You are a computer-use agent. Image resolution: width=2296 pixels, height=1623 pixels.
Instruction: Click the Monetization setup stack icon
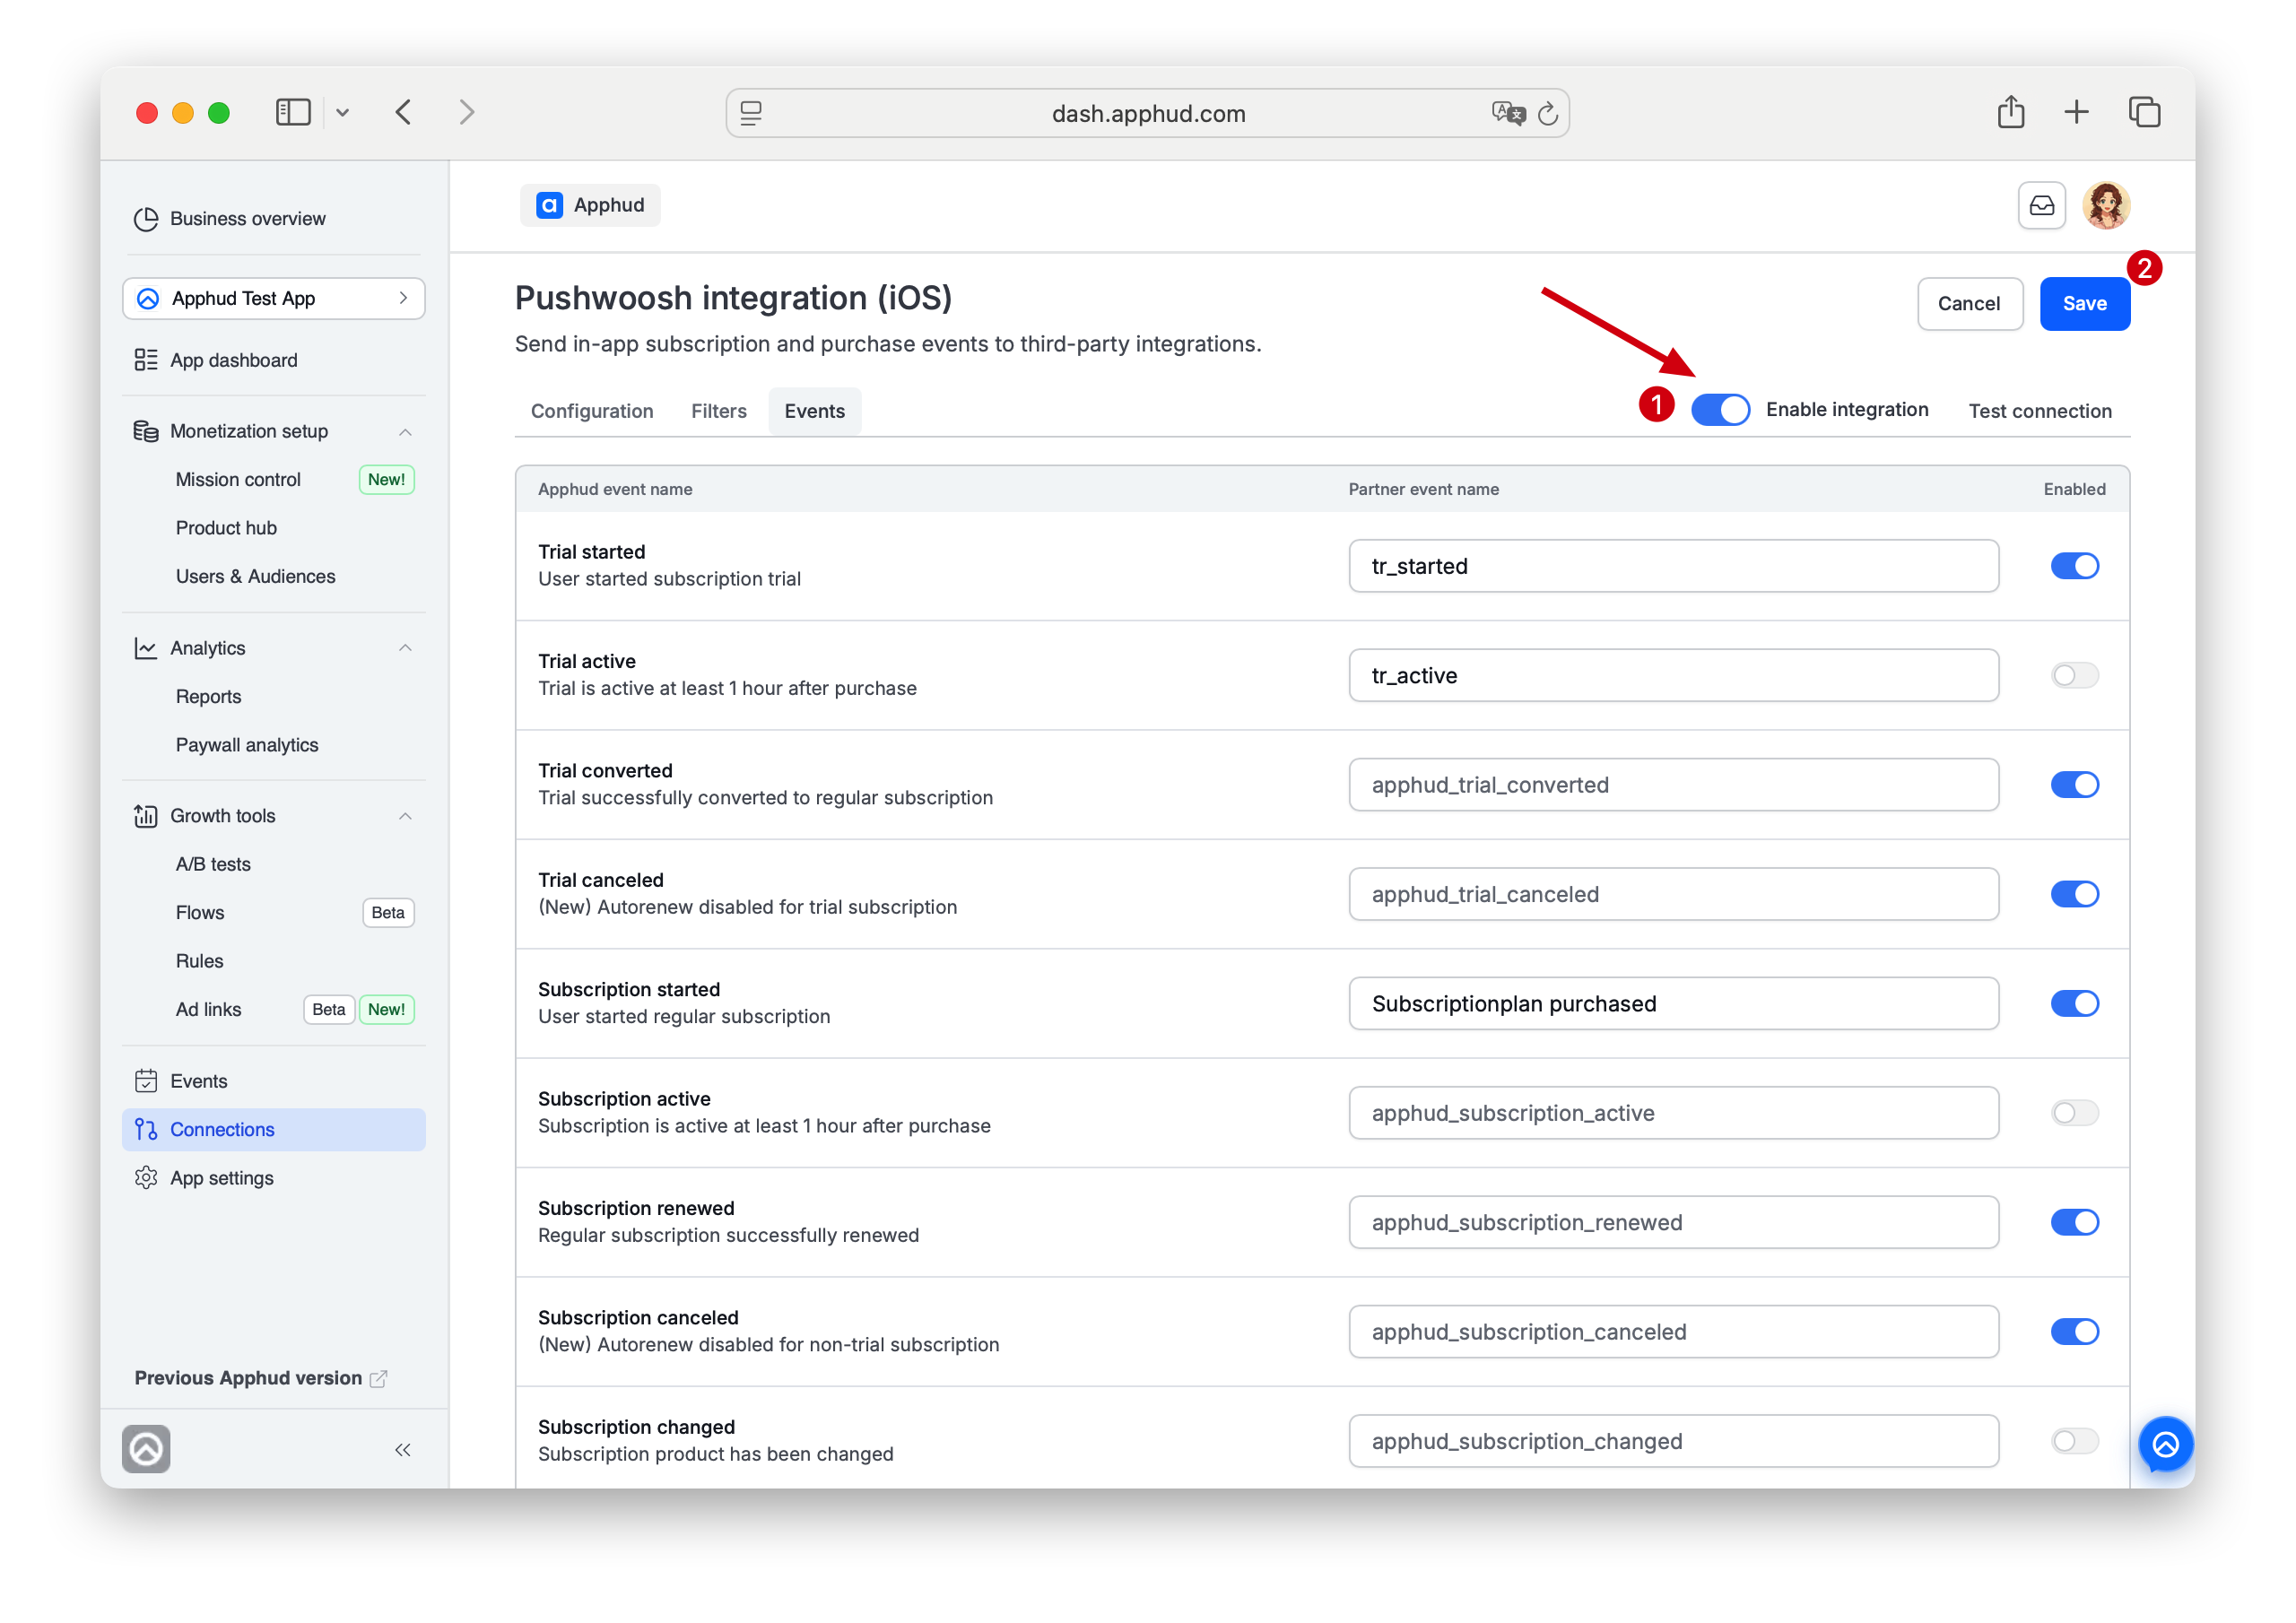click(x=146, y=431)
